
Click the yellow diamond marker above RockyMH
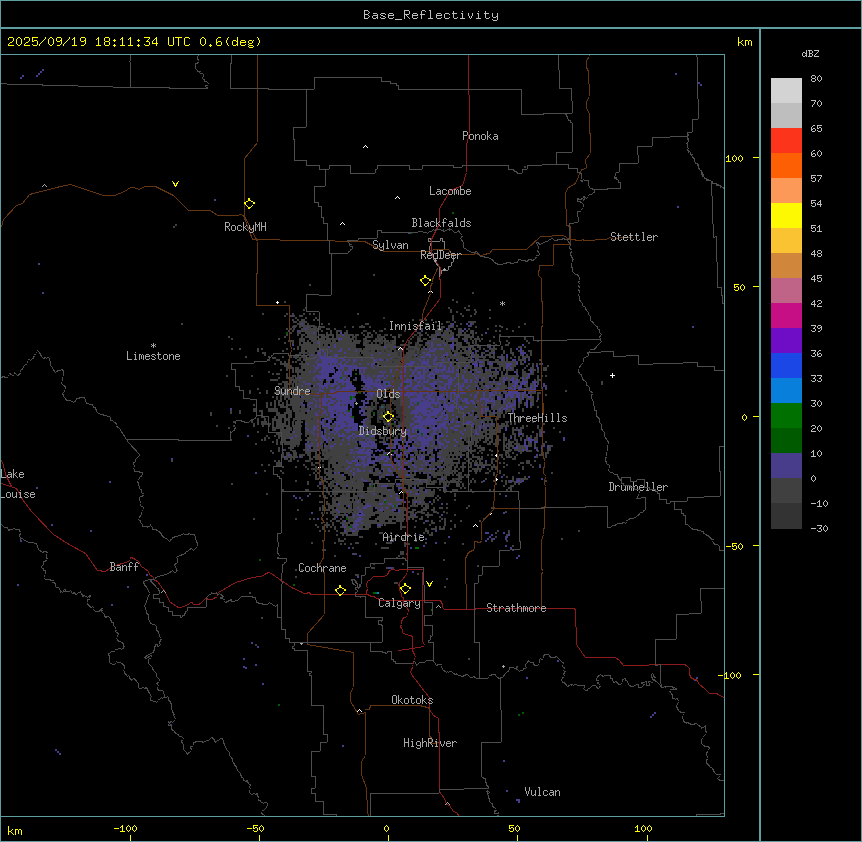point(249,203)
